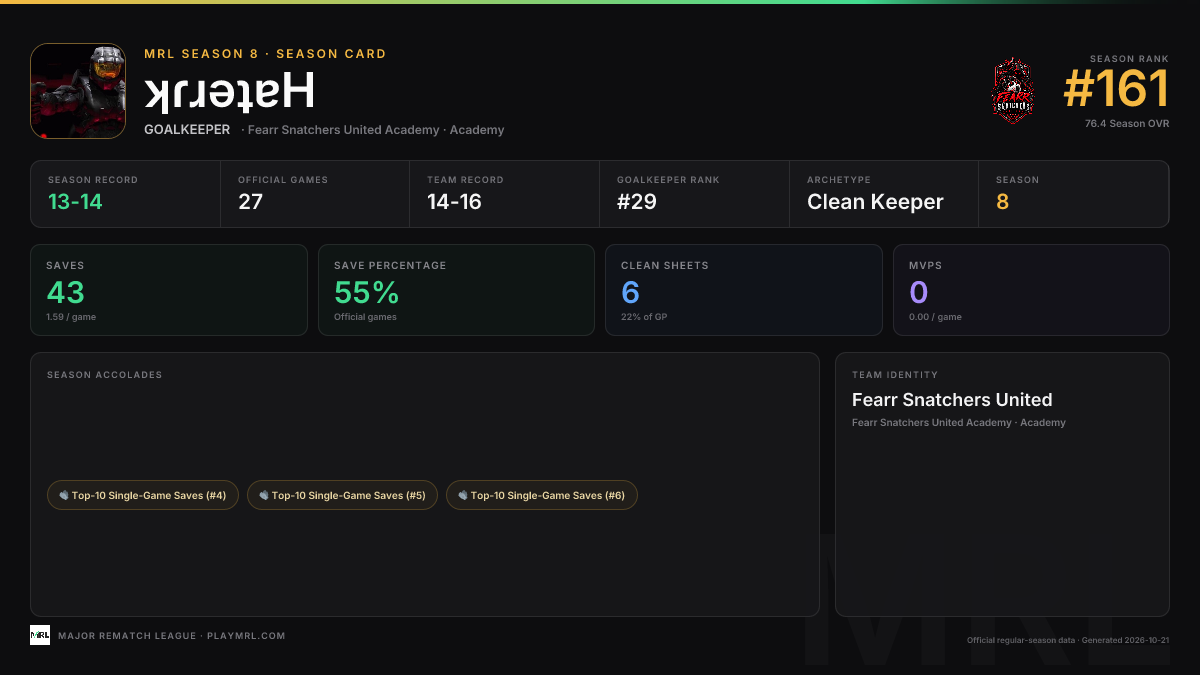Click the icon on the Single-Game Saves (#4) badge
The width and height of the screenshot is (1200, 675).
tap(64, 495)
